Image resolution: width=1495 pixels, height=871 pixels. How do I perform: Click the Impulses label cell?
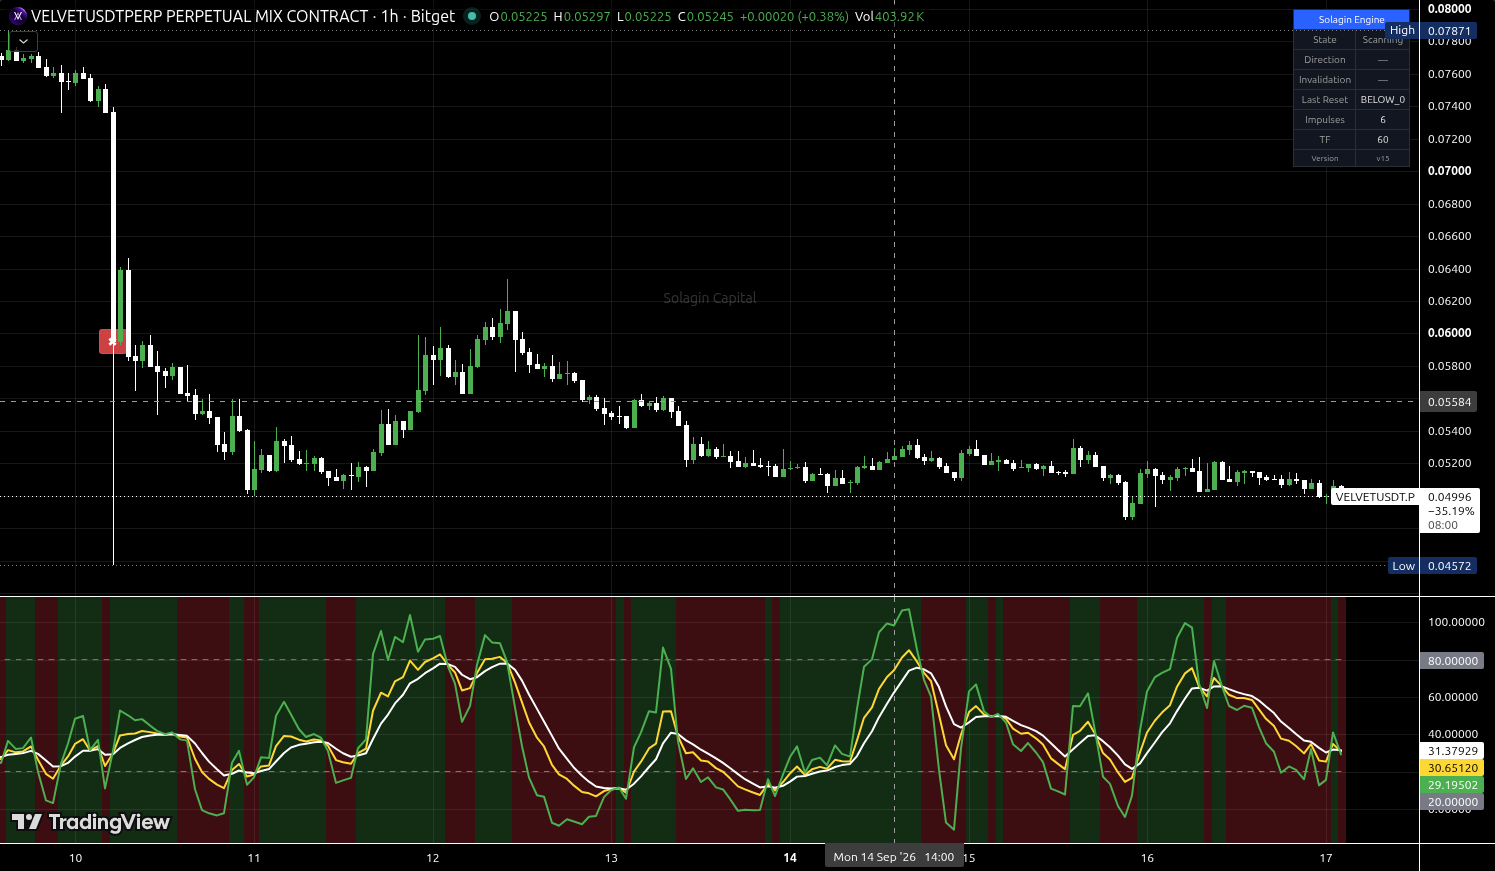(1324, 120)
